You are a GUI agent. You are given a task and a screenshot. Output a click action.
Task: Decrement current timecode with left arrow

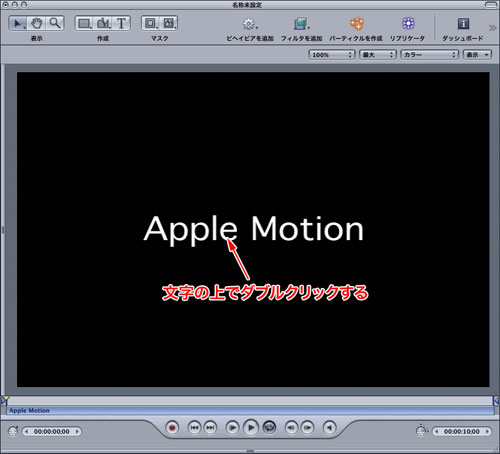[x=27, y=432]
